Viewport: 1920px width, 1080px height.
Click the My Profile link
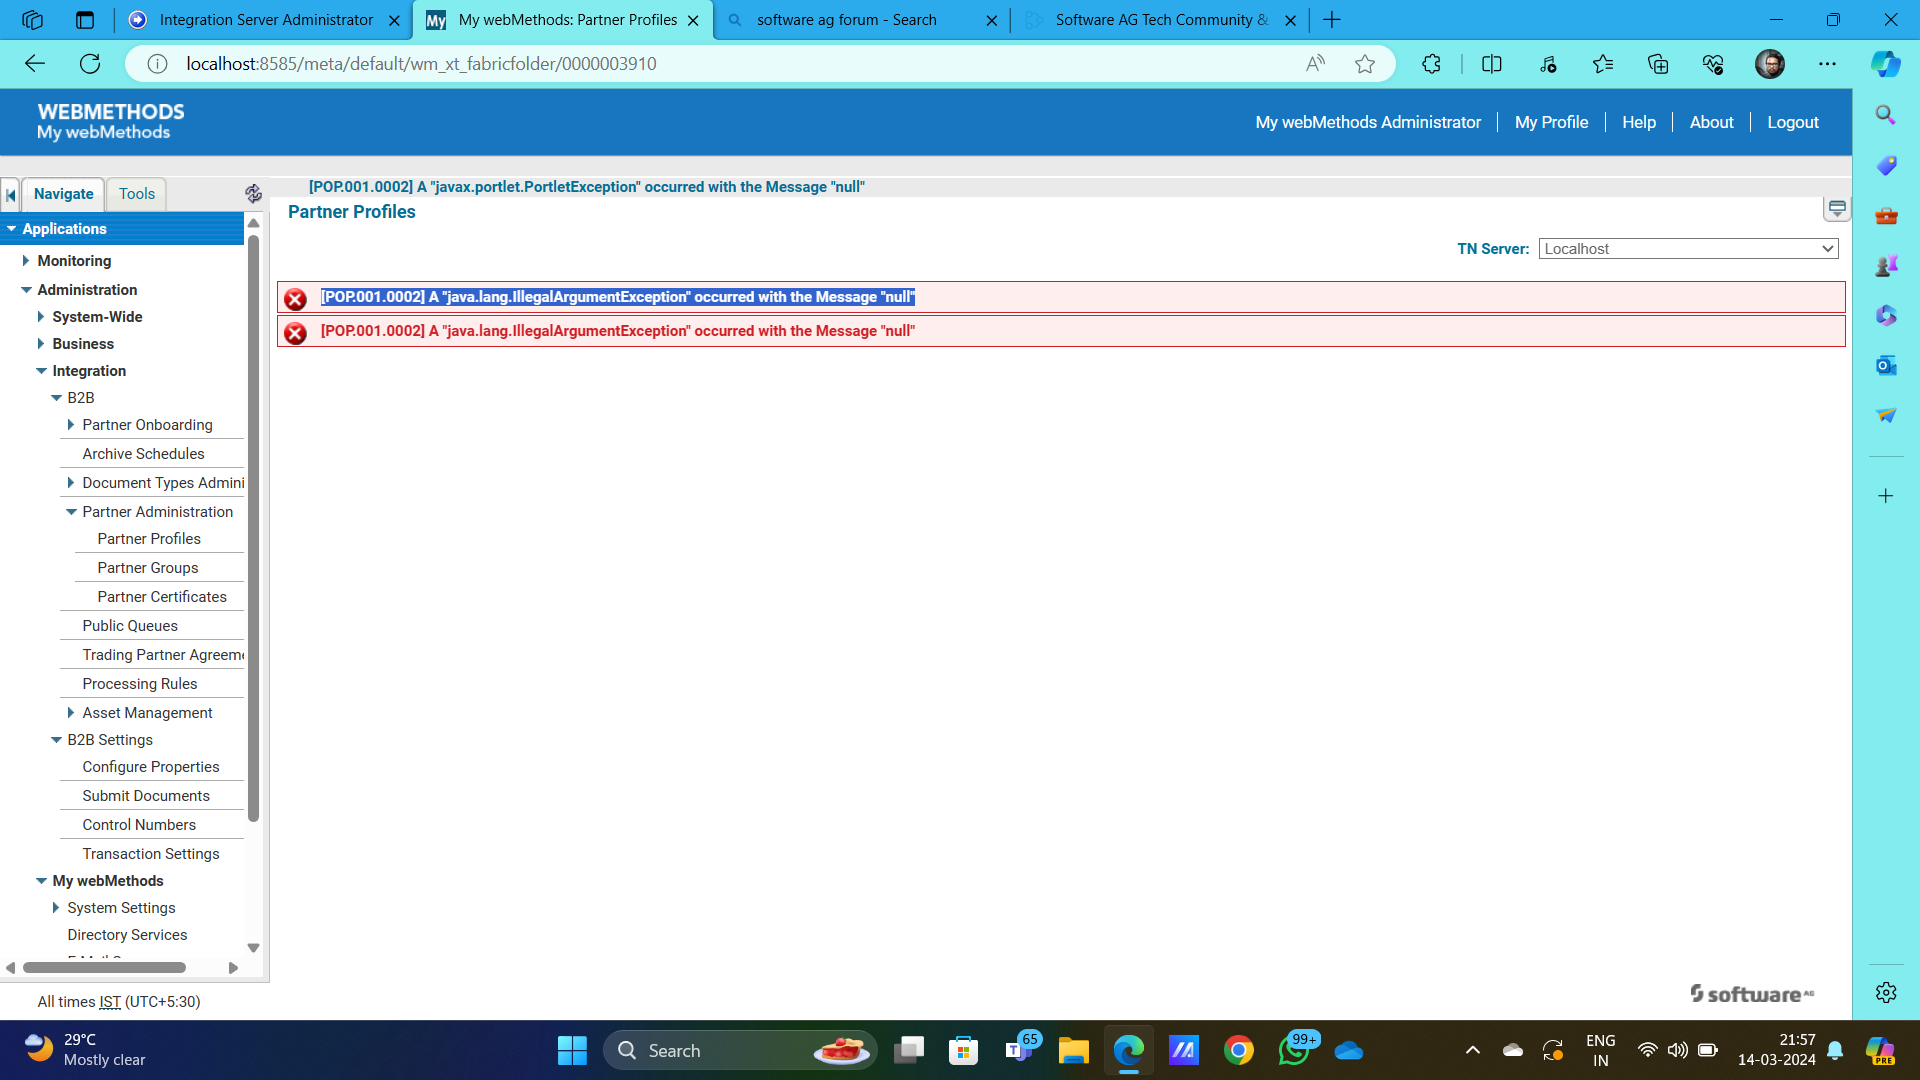1551,122
